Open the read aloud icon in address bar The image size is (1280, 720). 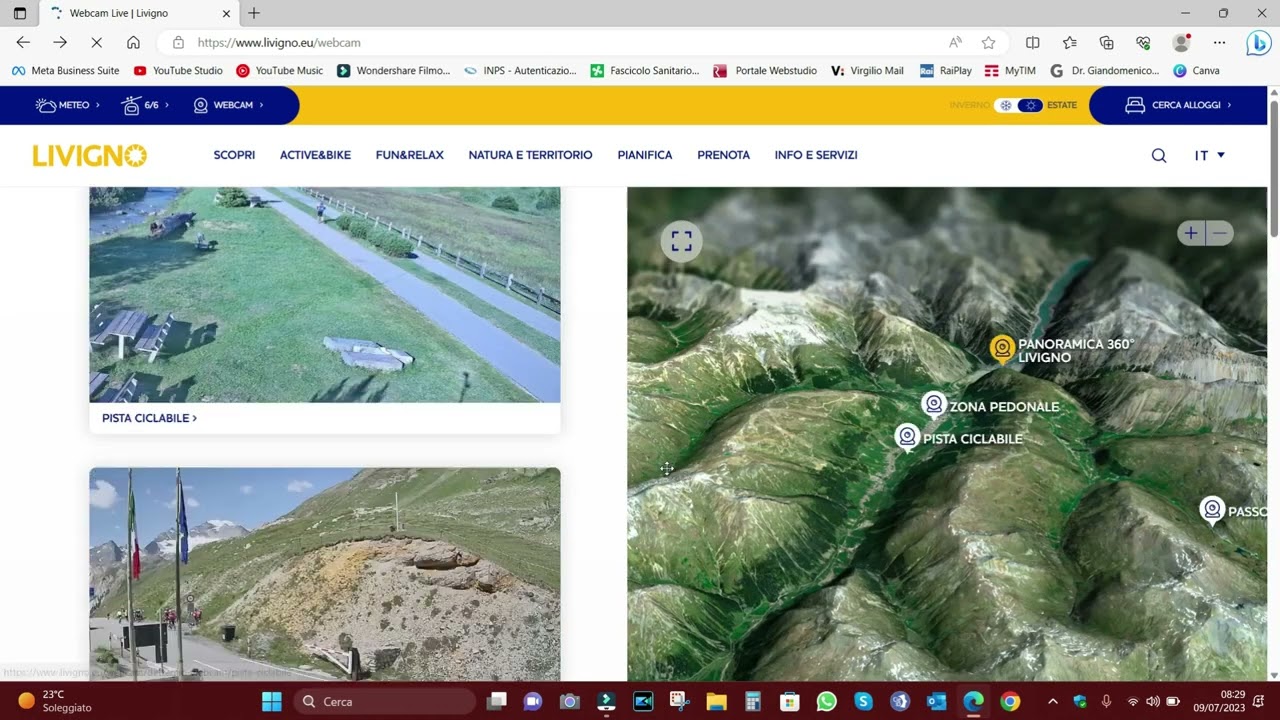point(955,42)
